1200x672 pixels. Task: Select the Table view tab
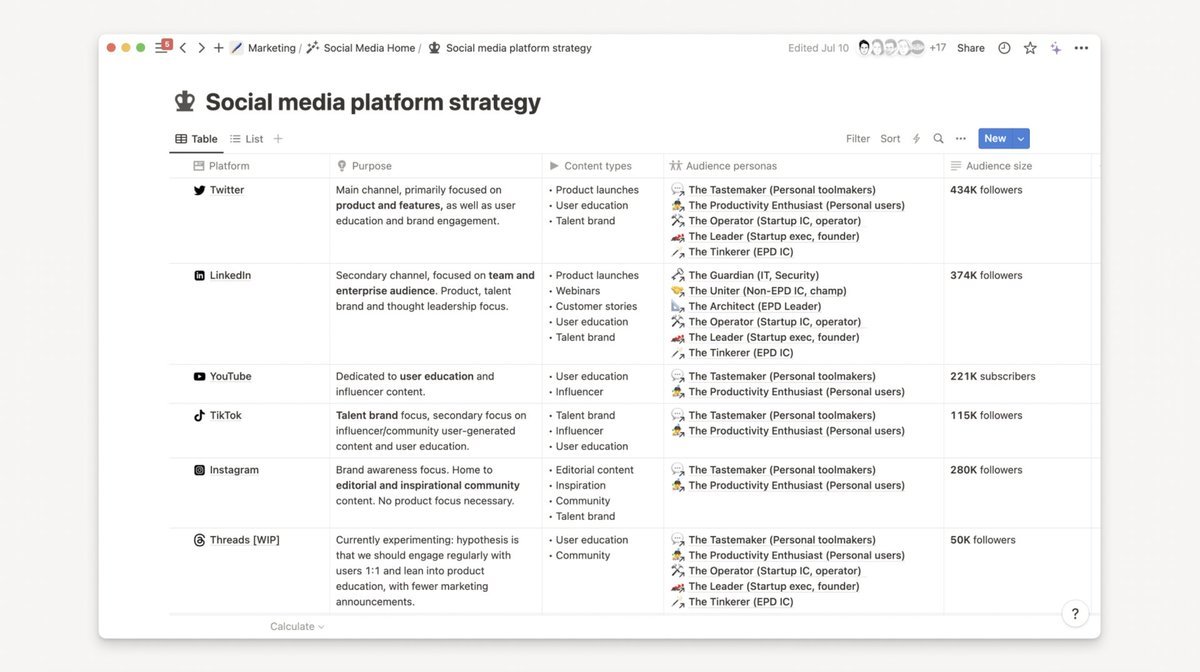[196, 139]
